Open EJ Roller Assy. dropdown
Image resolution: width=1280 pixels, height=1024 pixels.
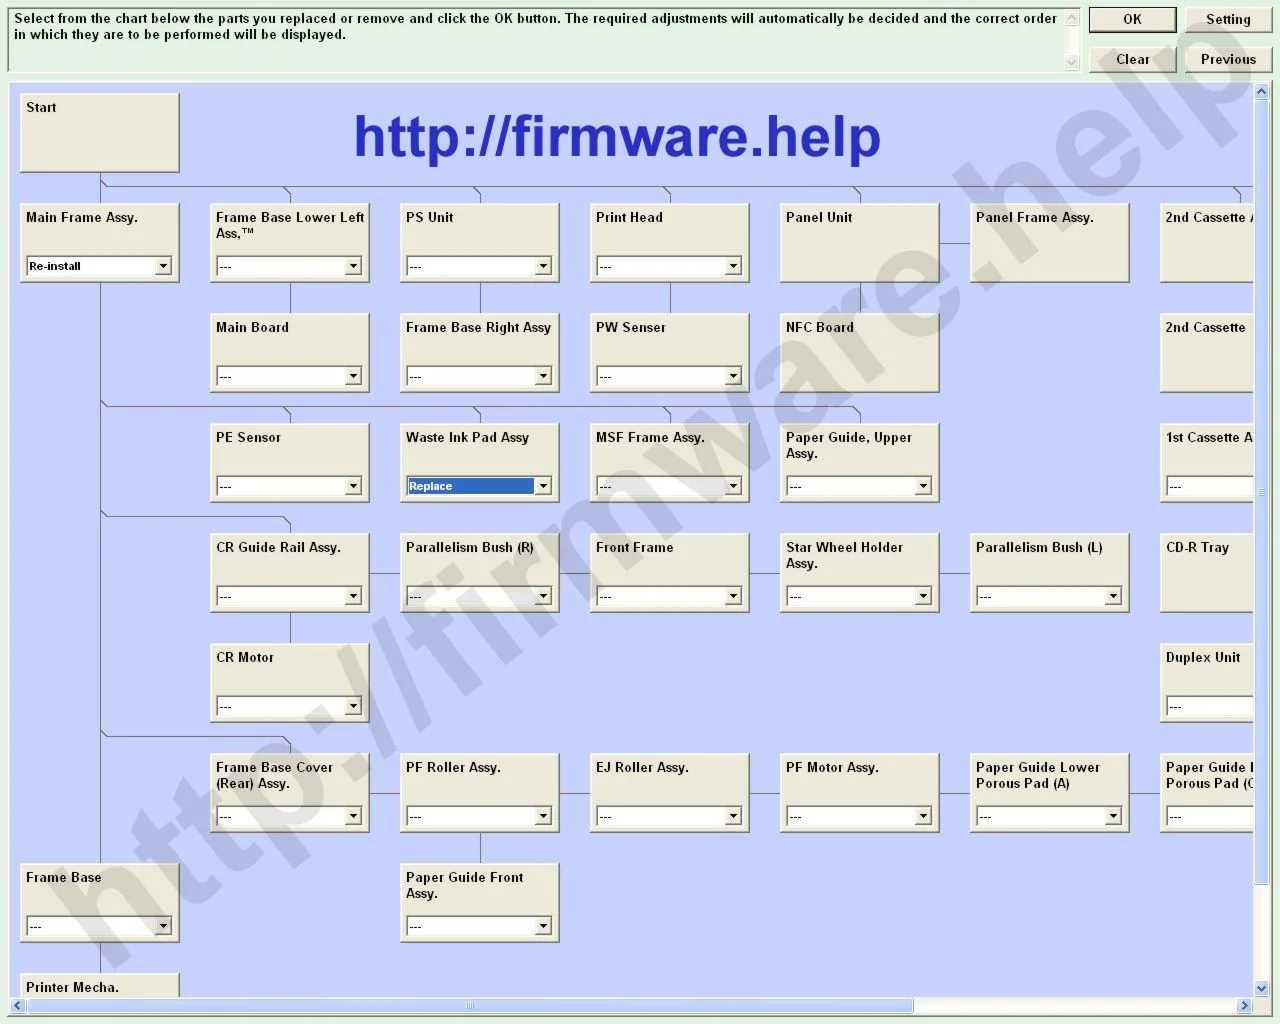pyautogui.click(x=669, y=816)
